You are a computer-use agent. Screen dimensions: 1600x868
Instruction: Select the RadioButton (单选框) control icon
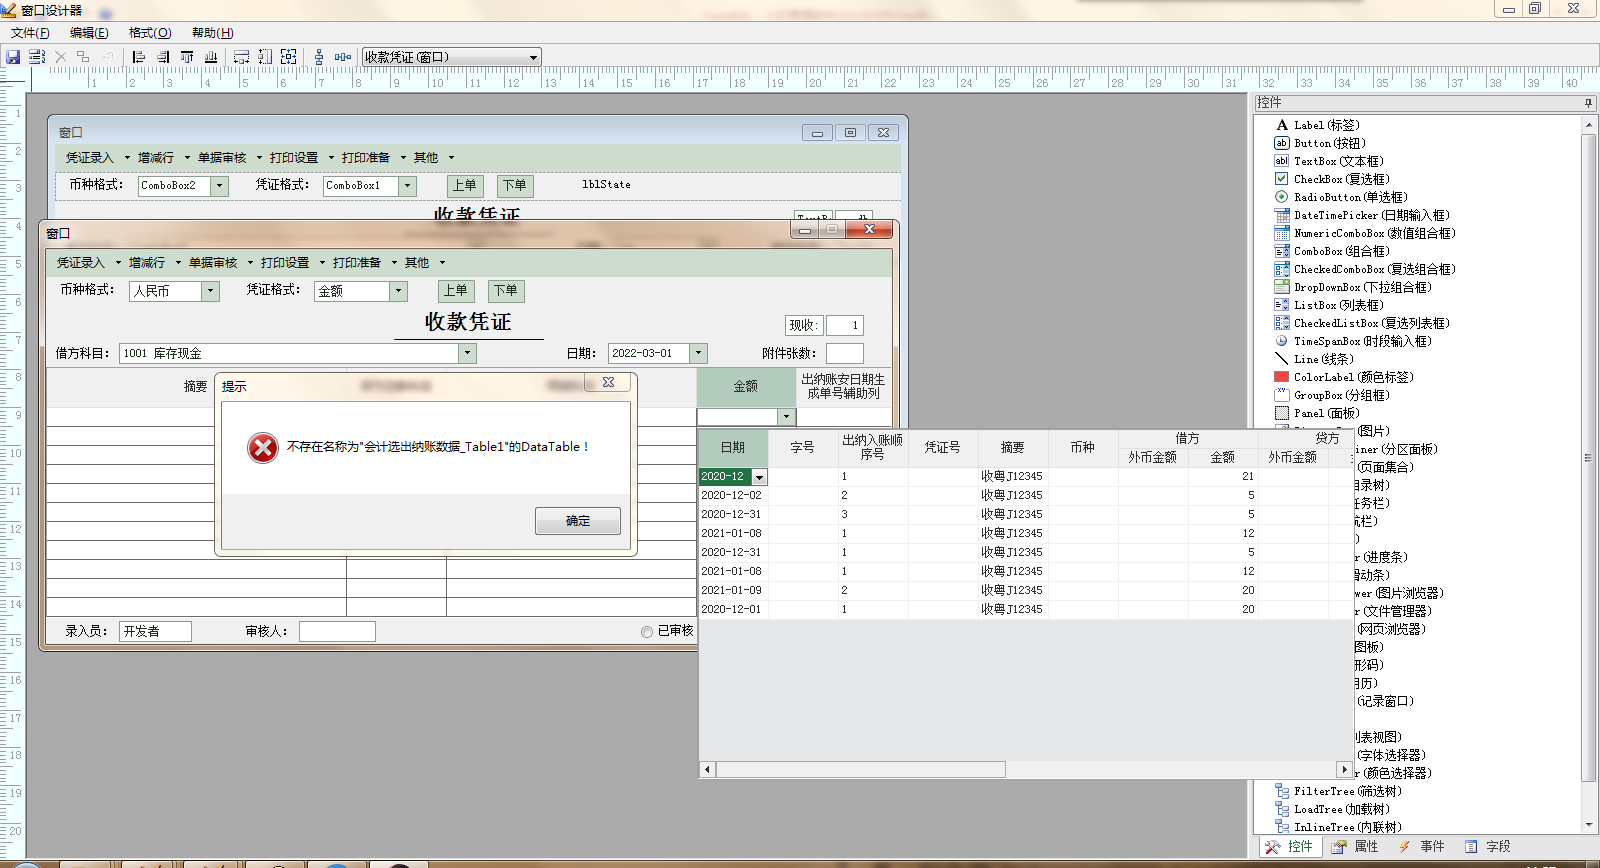pyautogui.click(x=1281, y=197)
